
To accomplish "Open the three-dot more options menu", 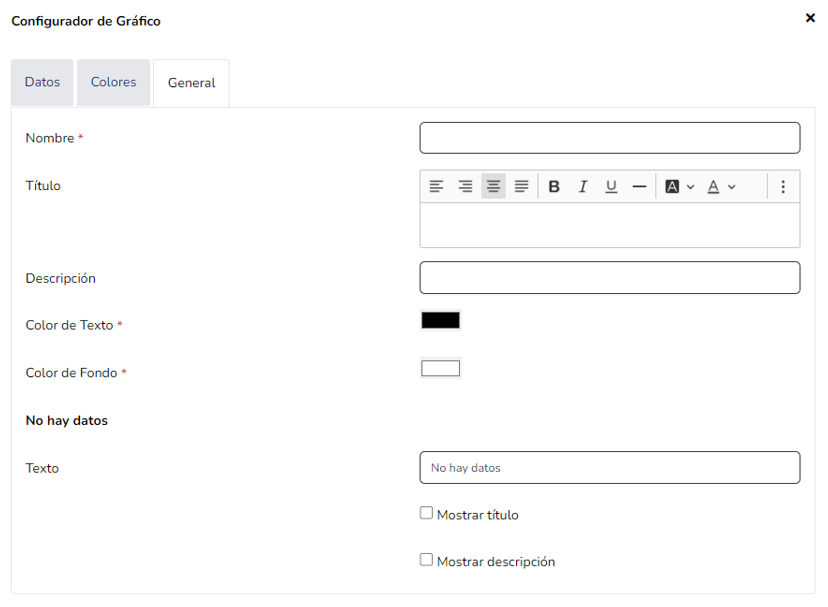I will point(783,187).
